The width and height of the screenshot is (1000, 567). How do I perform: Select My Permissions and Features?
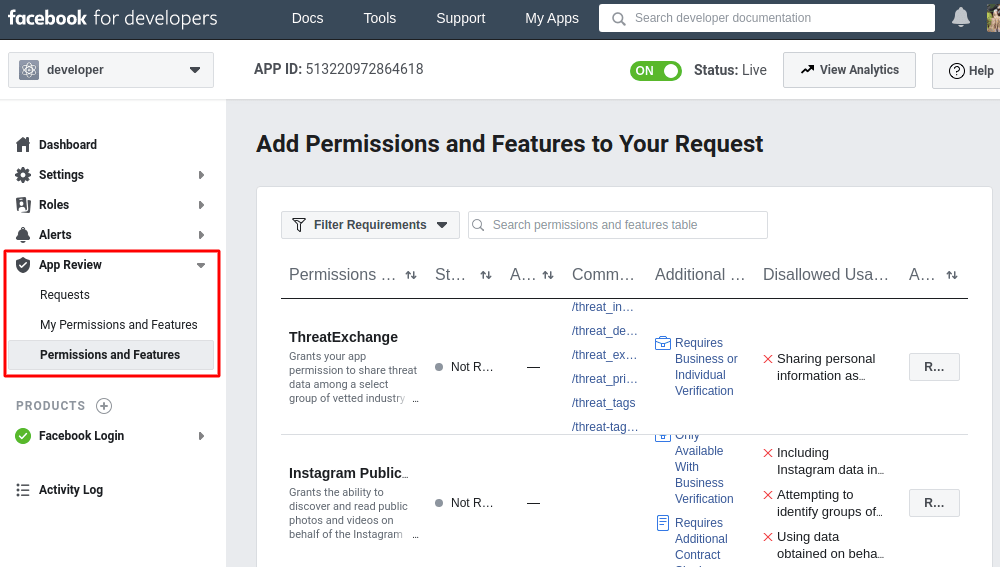(119, 325)
